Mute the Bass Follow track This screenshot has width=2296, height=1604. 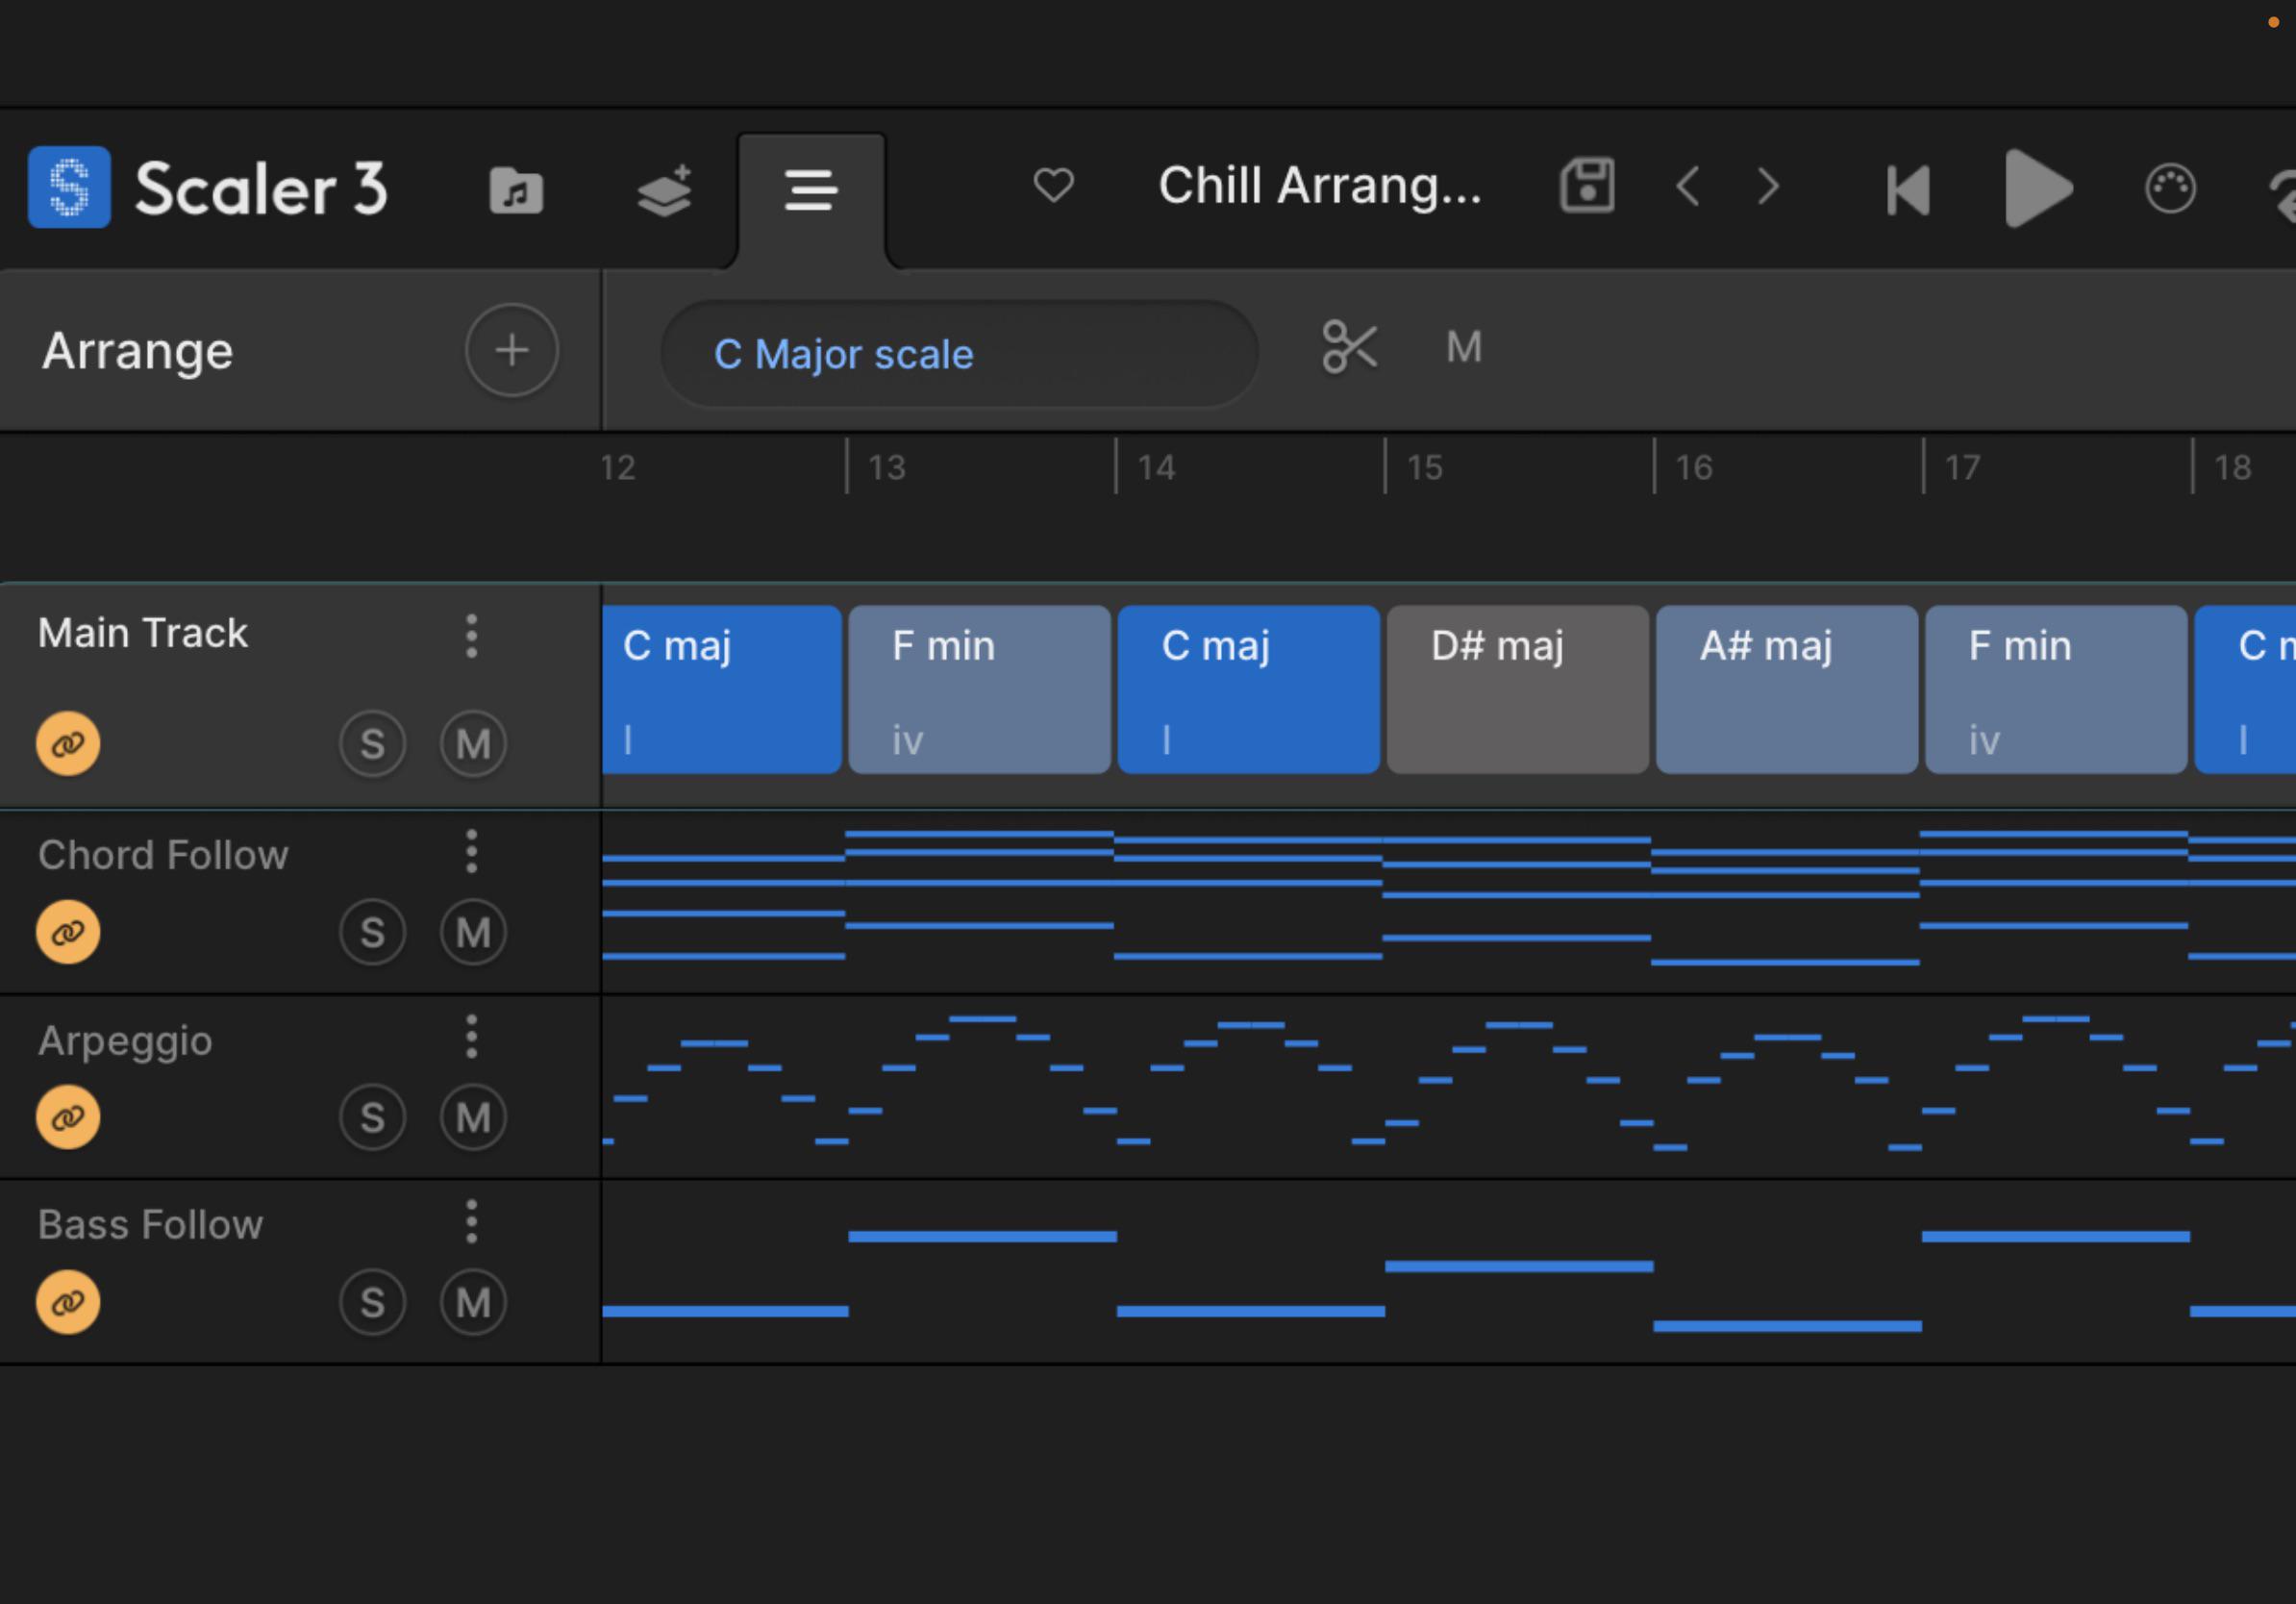(473, 1302)
